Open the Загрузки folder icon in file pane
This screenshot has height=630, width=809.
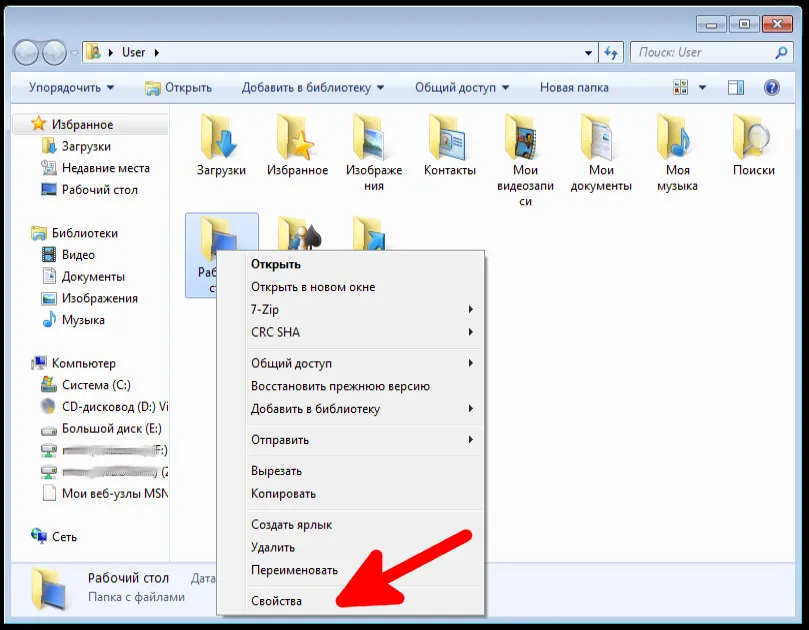[x=221, y=137]
